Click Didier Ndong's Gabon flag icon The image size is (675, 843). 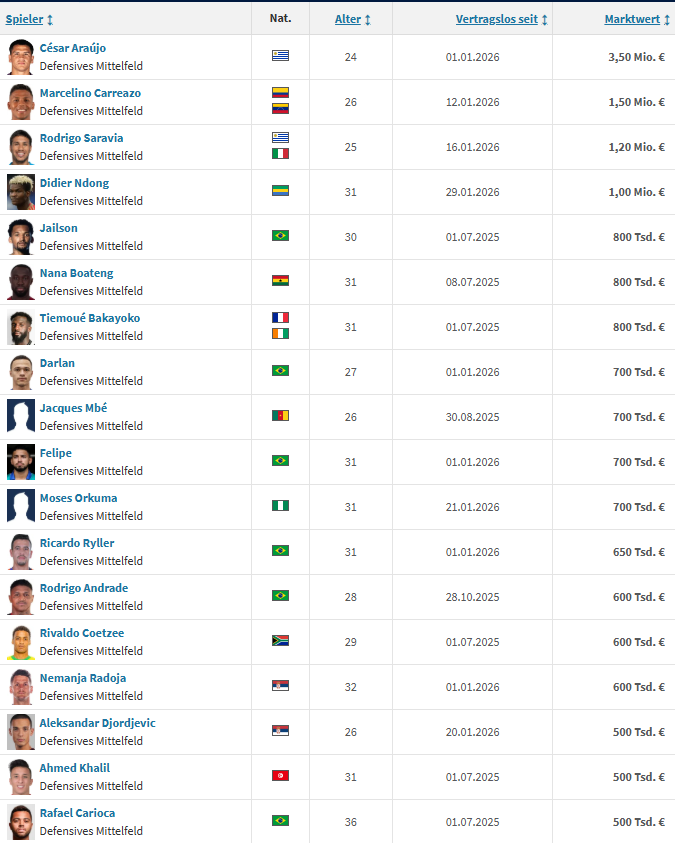pos(280,191)
